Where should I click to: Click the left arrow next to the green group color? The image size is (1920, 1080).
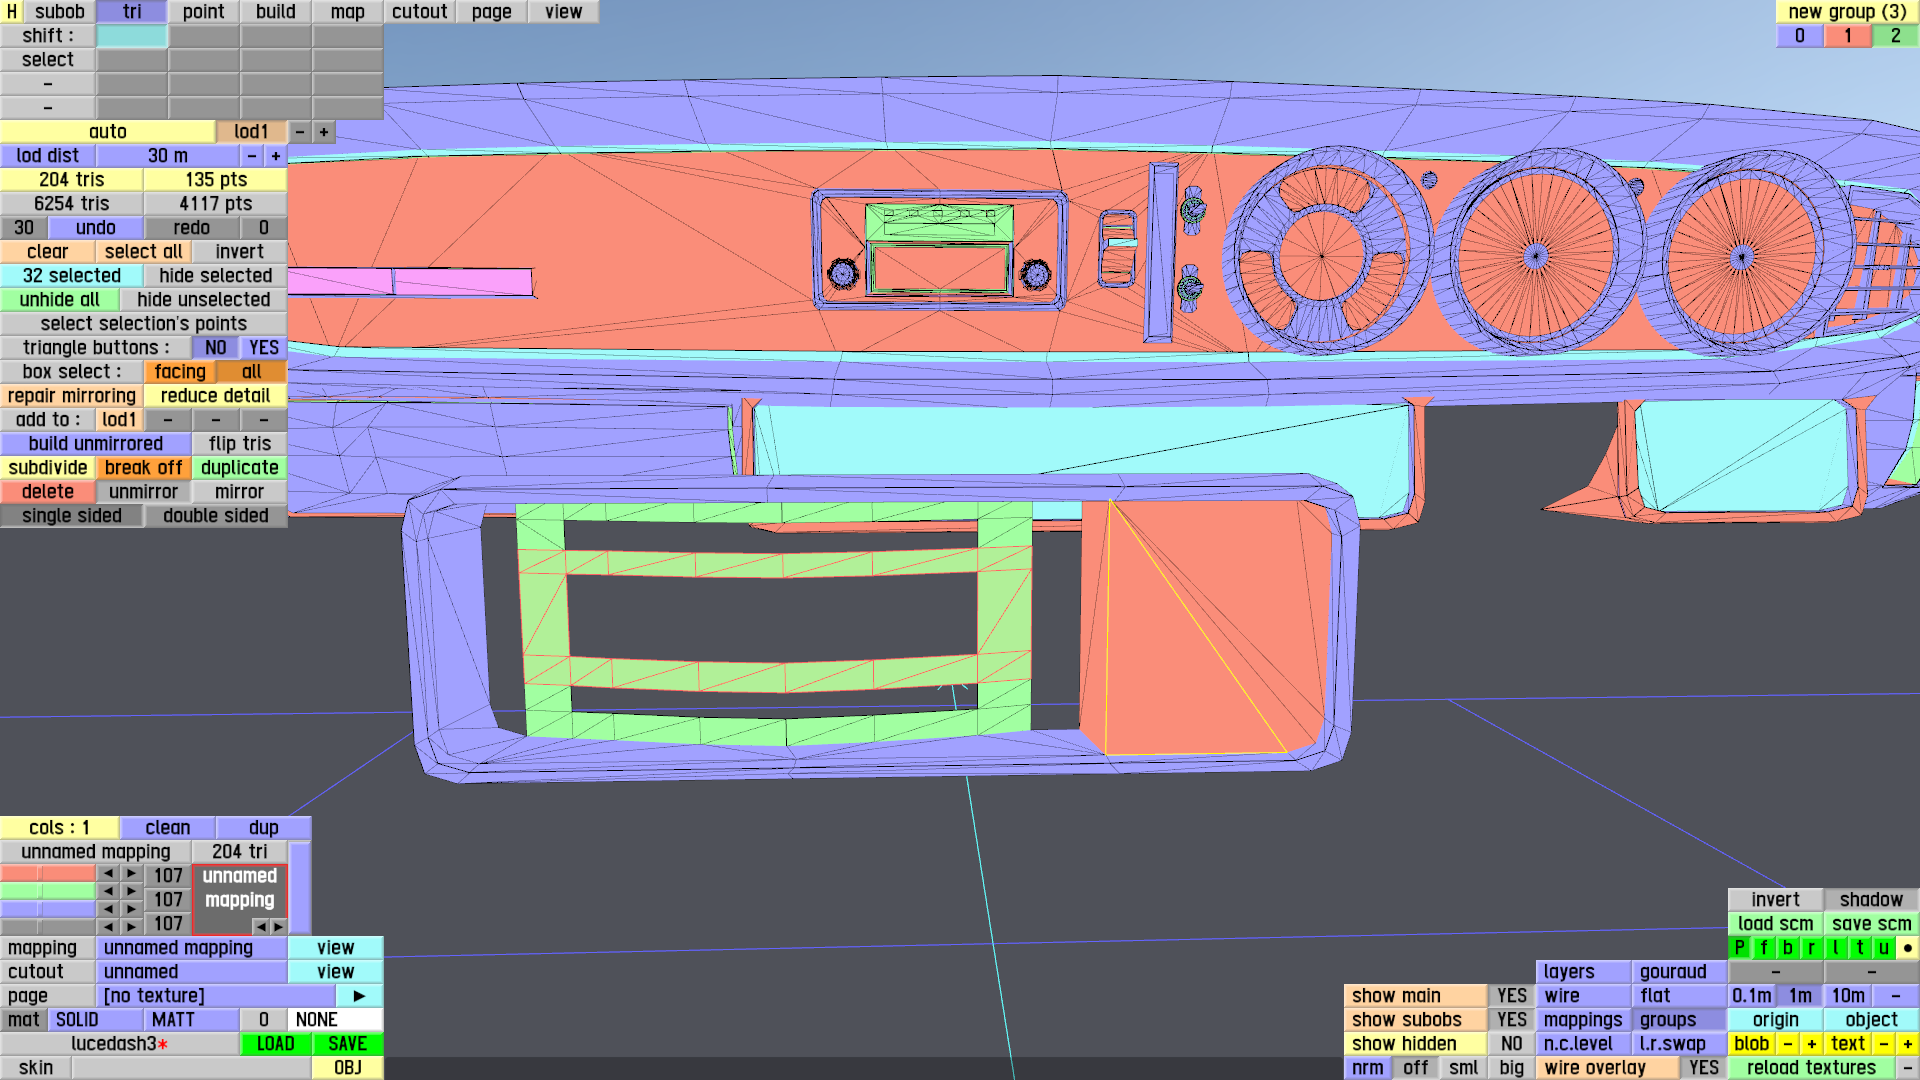[x=107, y=891]
